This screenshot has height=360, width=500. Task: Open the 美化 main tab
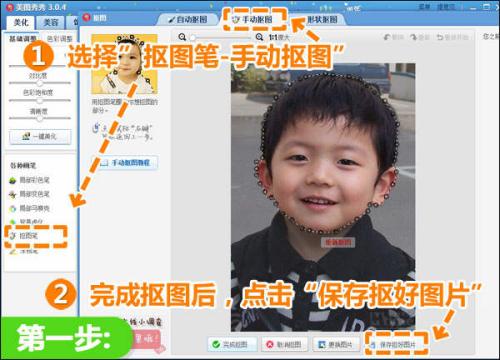click(21, 22)
